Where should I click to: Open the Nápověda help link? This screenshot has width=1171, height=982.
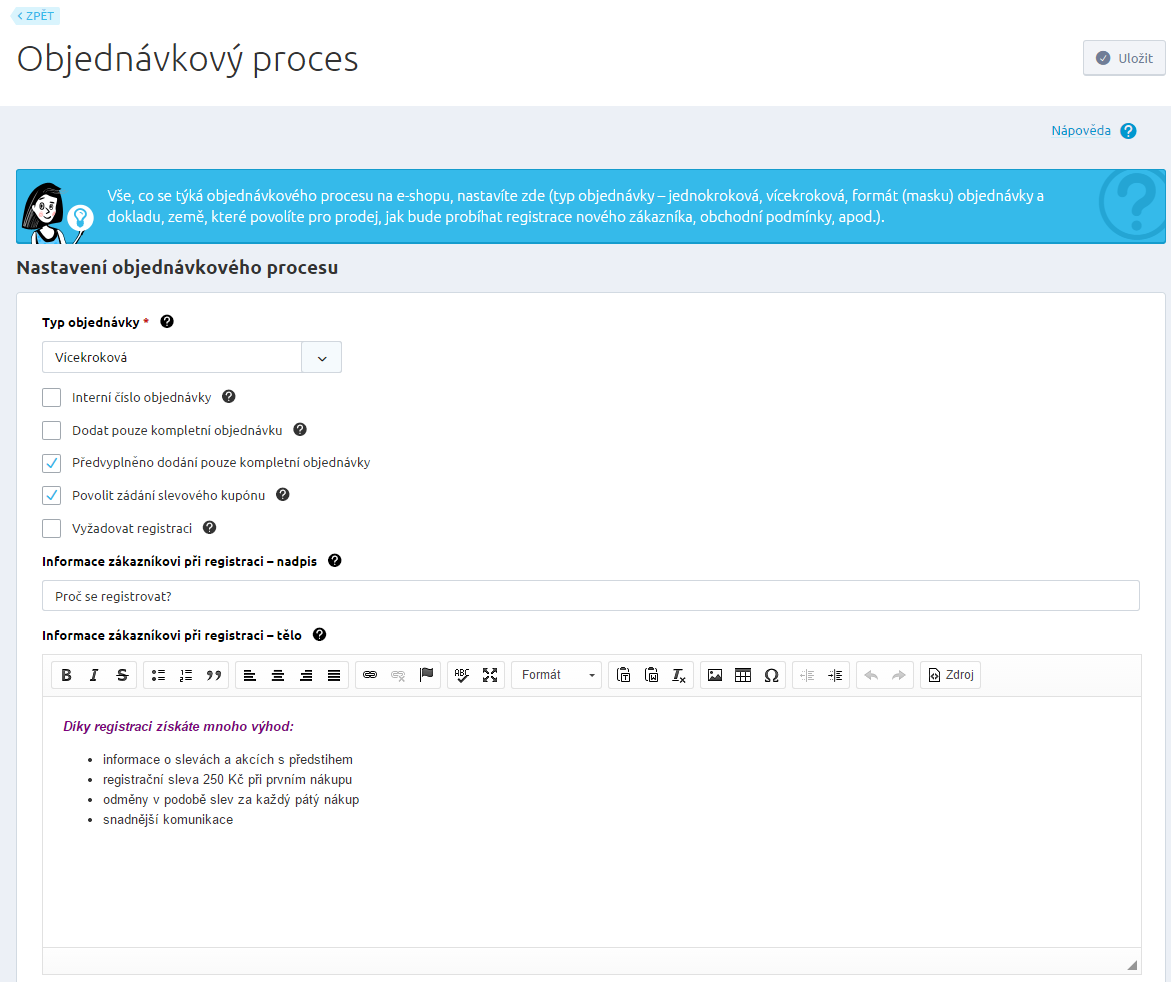pos(1081,131)
